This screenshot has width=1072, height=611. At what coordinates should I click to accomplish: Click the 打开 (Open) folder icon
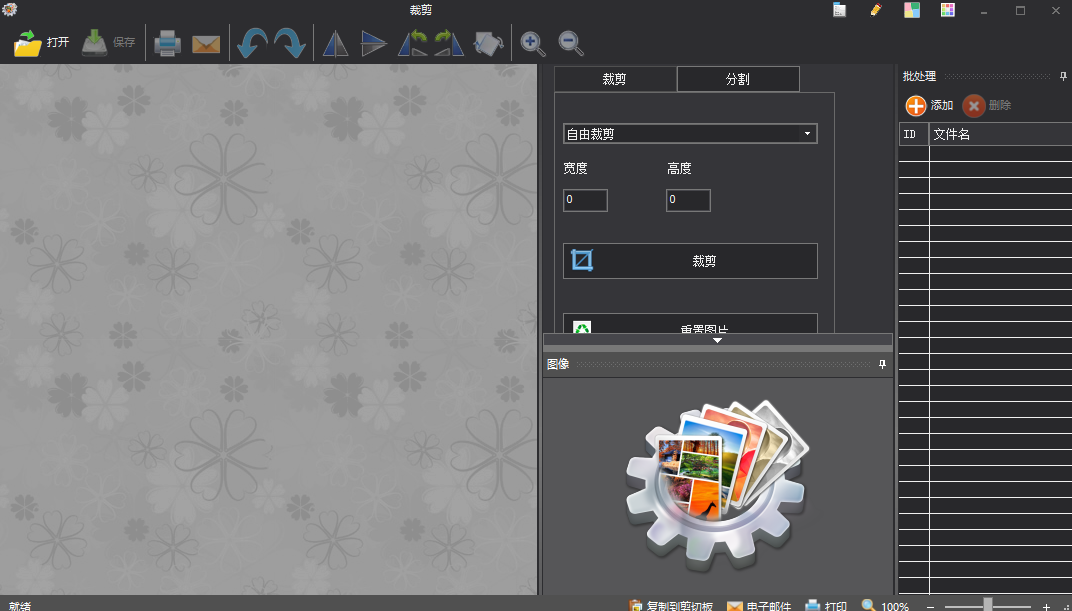pos(28,43)
